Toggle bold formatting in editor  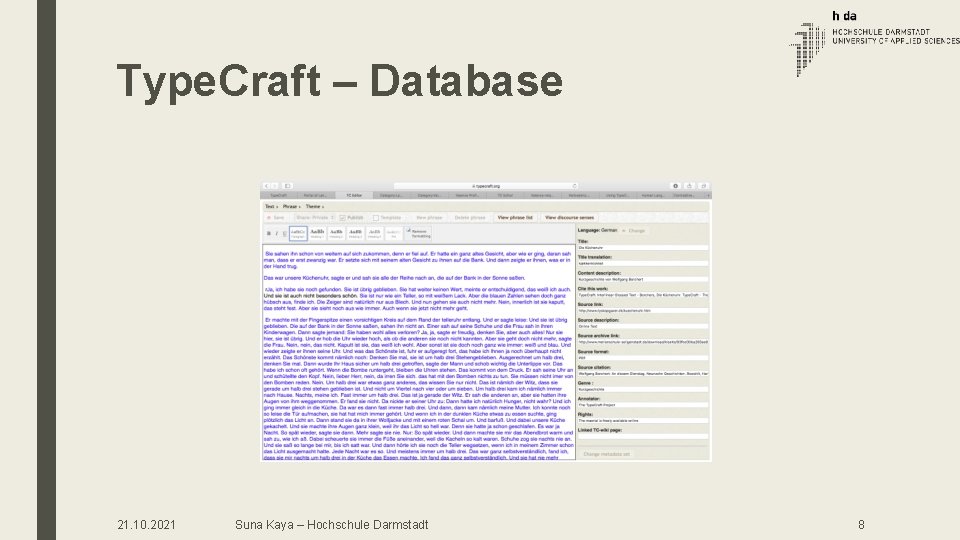269,233
